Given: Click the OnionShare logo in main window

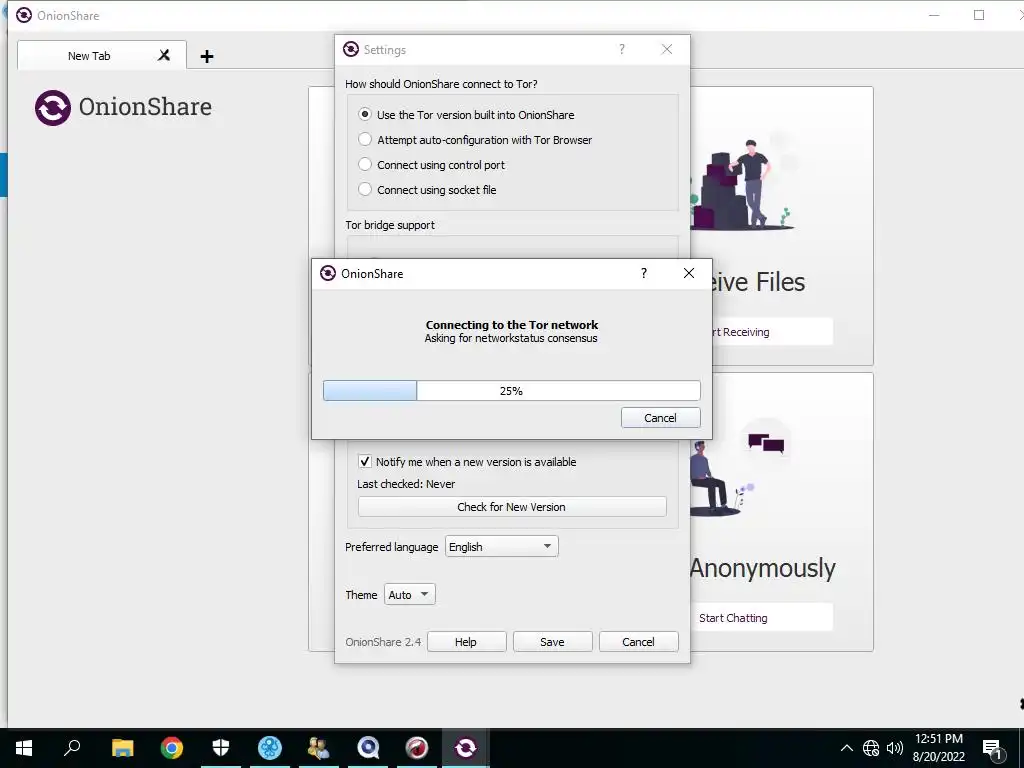Looking at the screenshot, I should [x=123, y=107].
